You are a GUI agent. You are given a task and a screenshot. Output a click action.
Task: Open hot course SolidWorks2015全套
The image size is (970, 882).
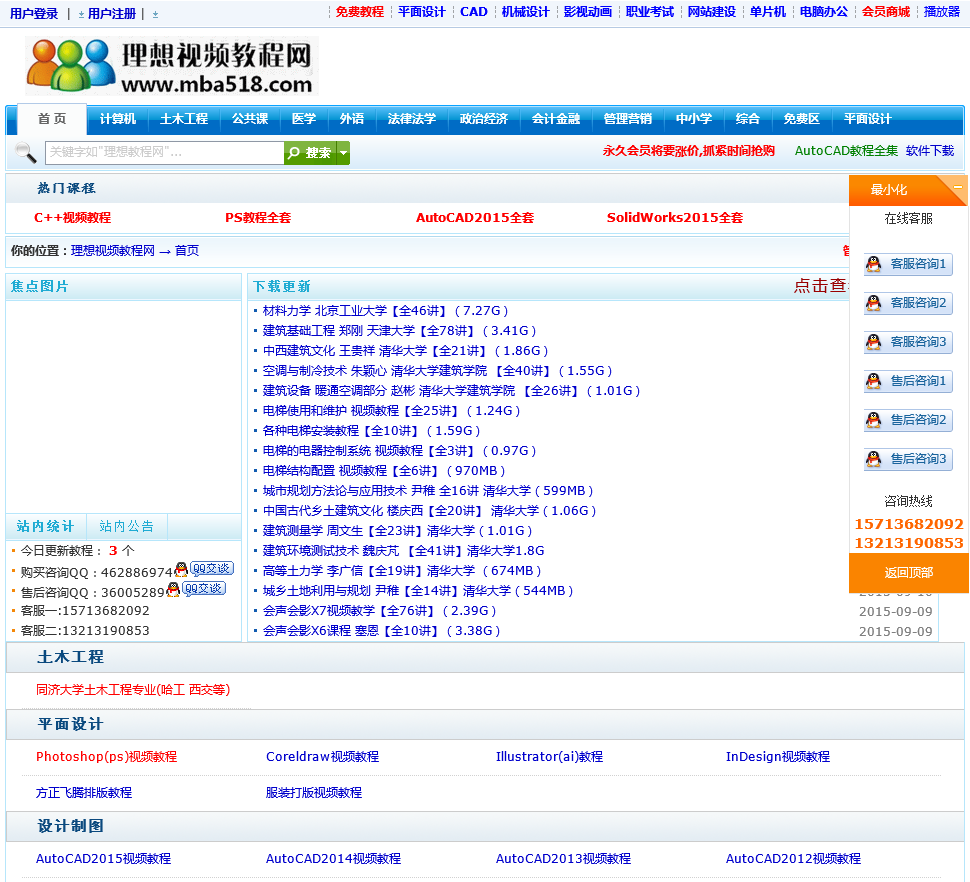675,218
